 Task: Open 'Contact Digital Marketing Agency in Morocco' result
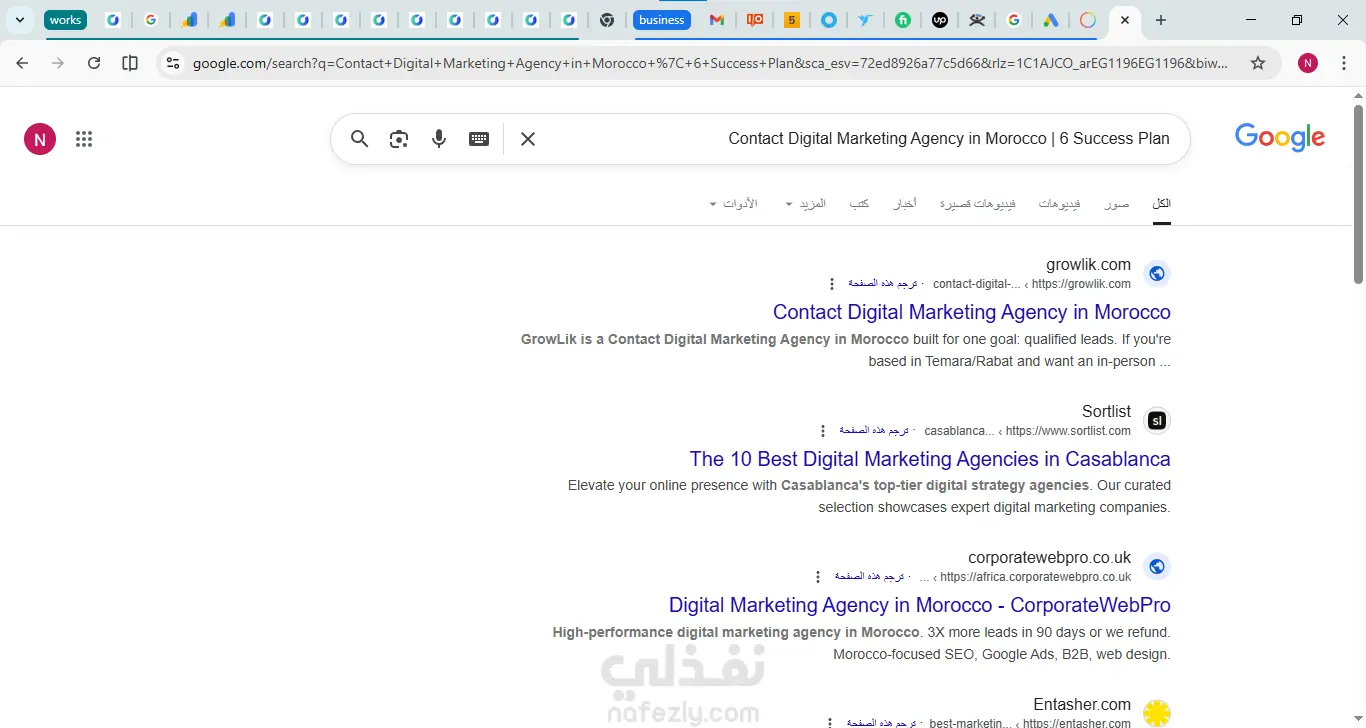(972, 312)
